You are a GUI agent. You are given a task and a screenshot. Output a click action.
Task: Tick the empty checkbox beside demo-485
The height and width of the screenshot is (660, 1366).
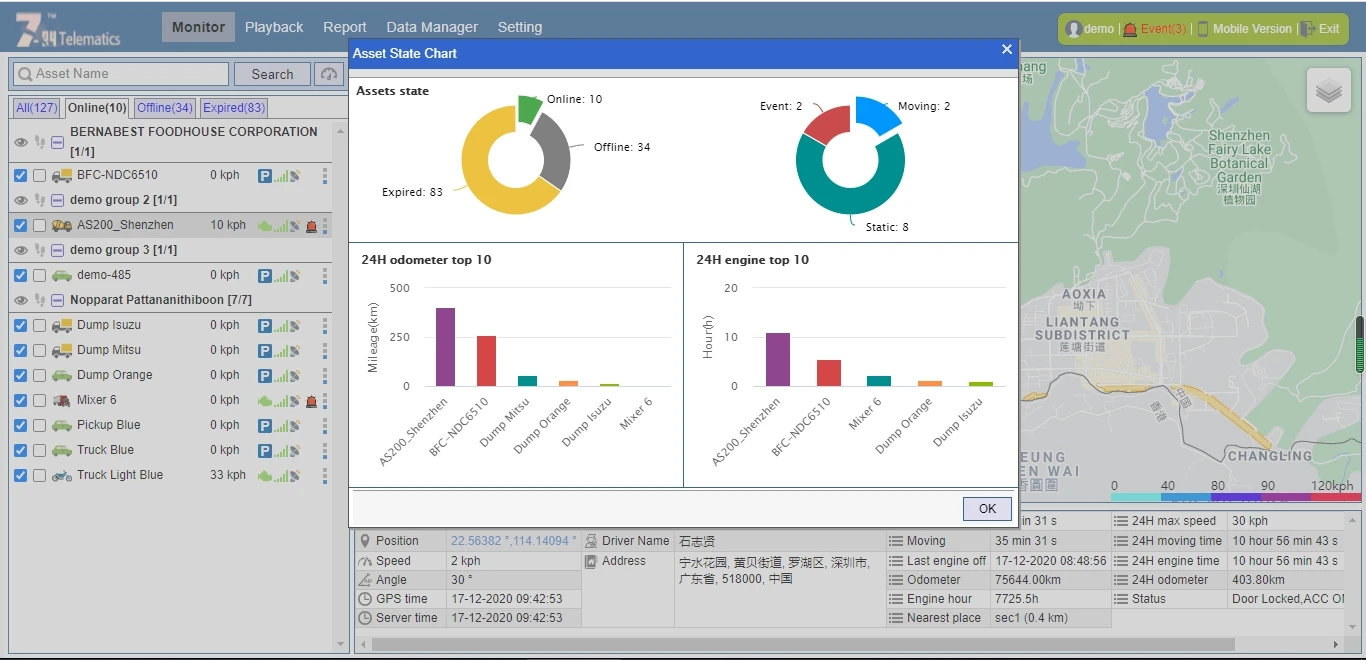39,276
